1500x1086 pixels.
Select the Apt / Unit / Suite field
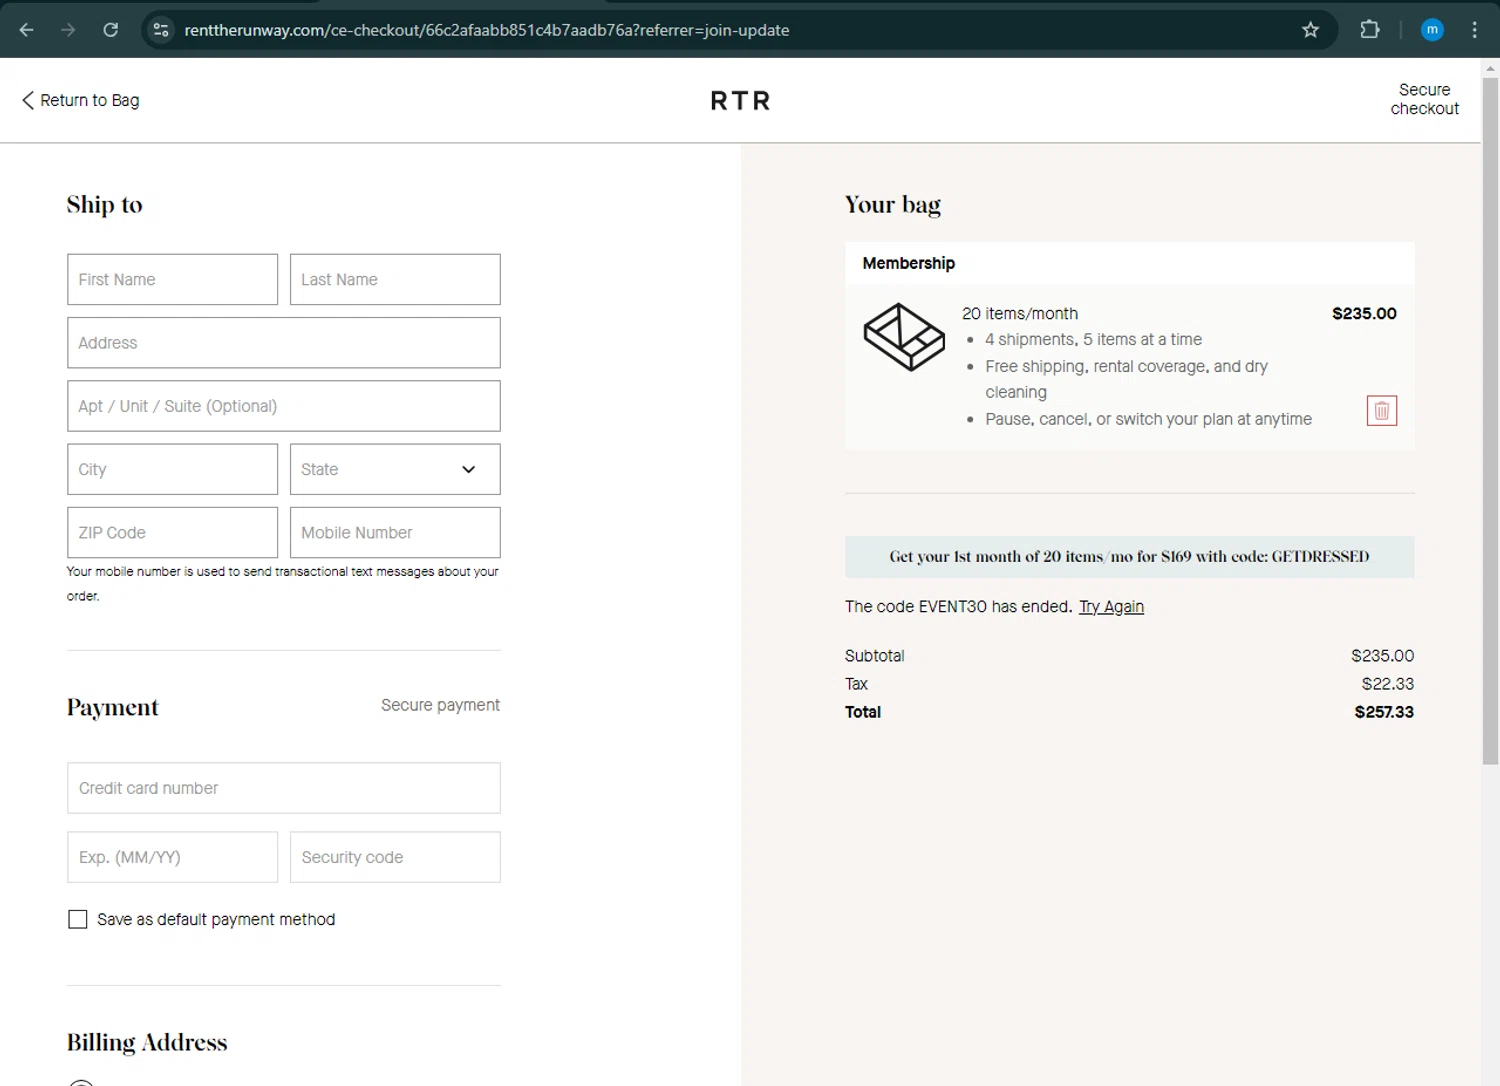[283, 406]
